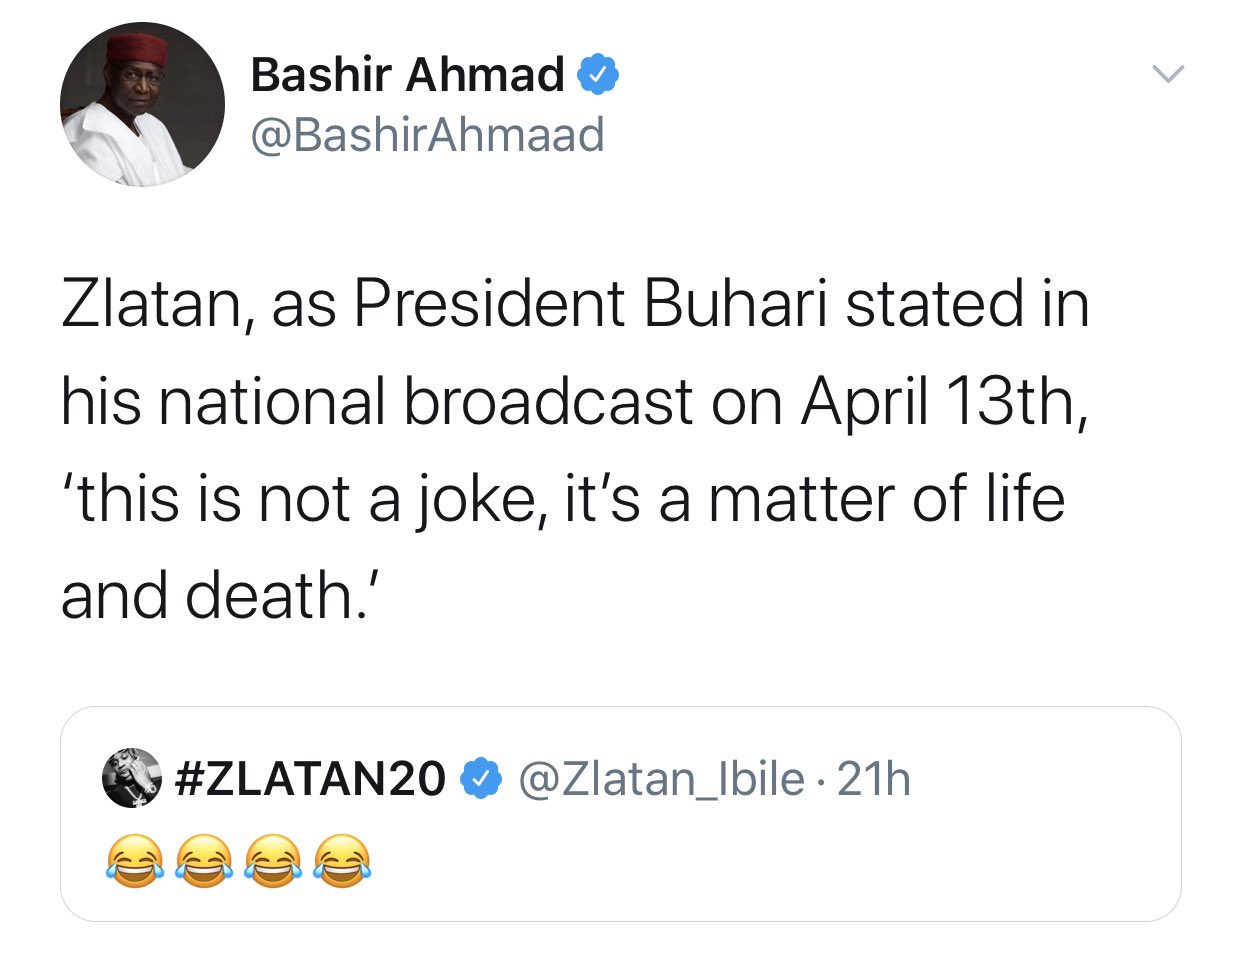Open Bashir Ahmad's profile picture
This screenshot has width=1242, height=958.
142,105
